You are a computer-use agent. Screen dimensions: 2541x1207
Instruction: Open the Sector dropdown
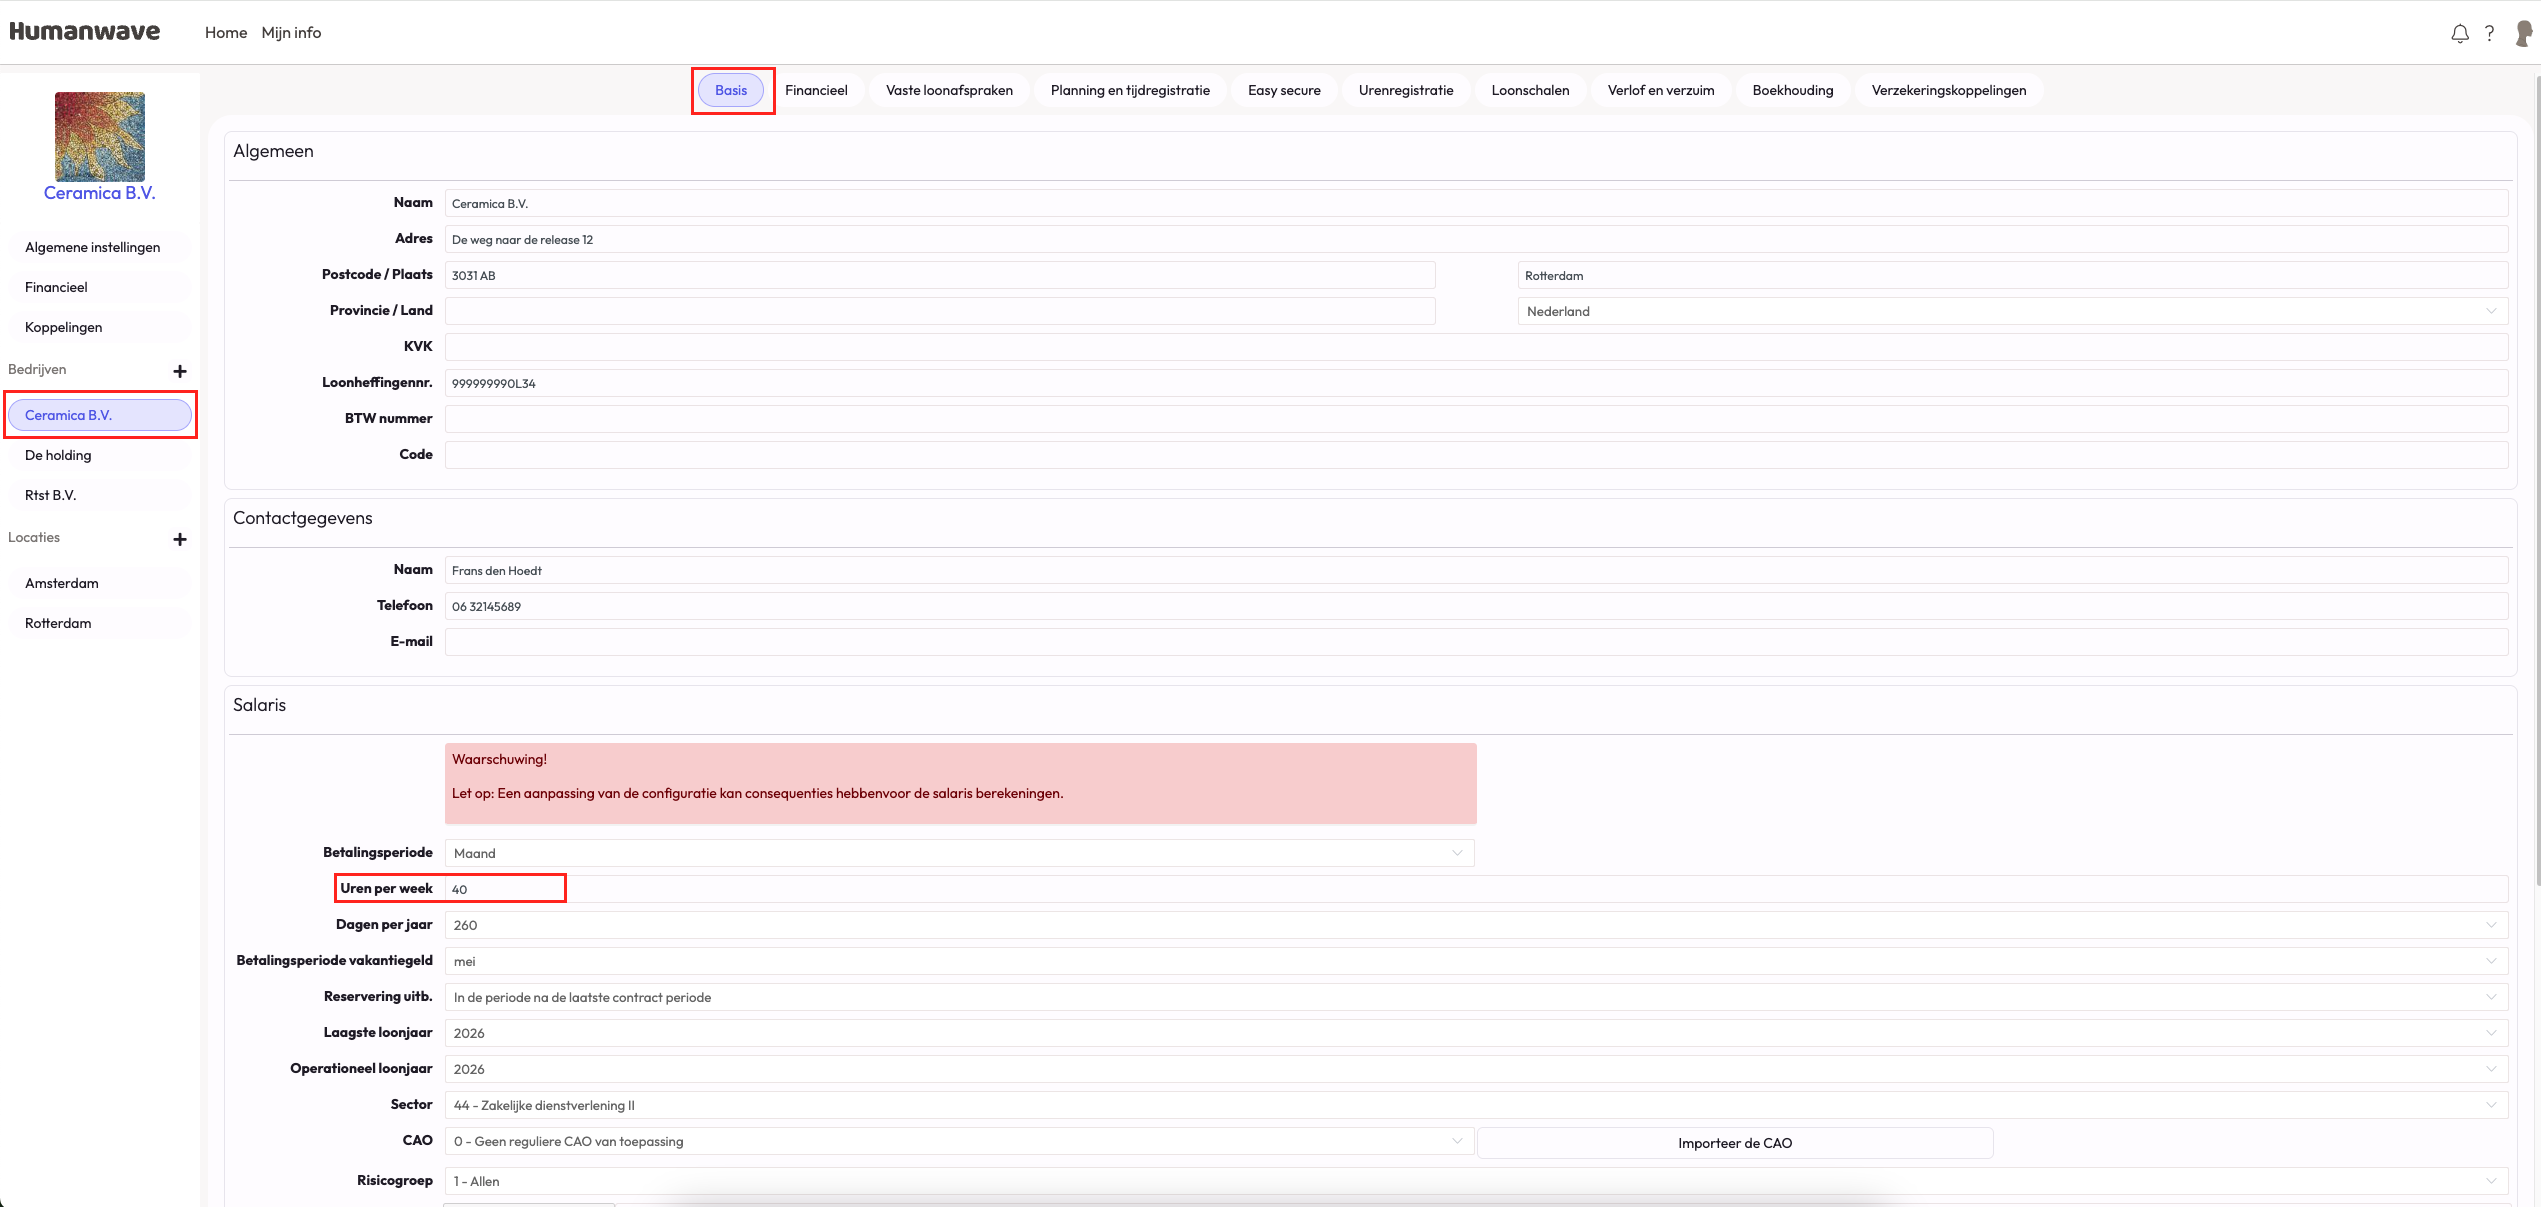point(1476,1105)
